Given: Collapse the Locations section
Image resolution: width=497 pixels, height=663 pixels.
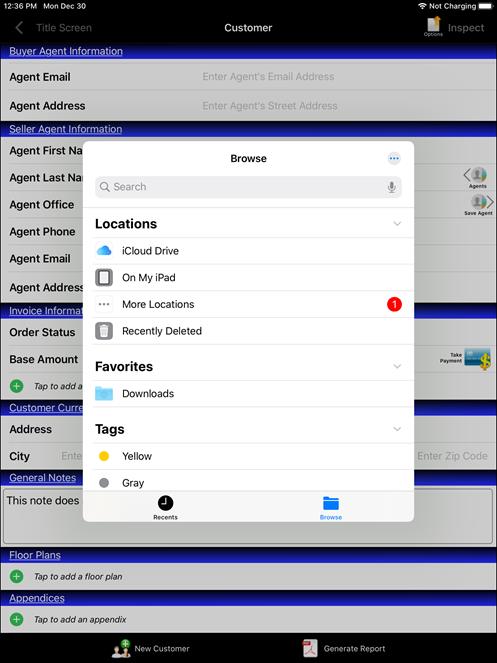Looking at the screenshot, I should tap(397, 224).
